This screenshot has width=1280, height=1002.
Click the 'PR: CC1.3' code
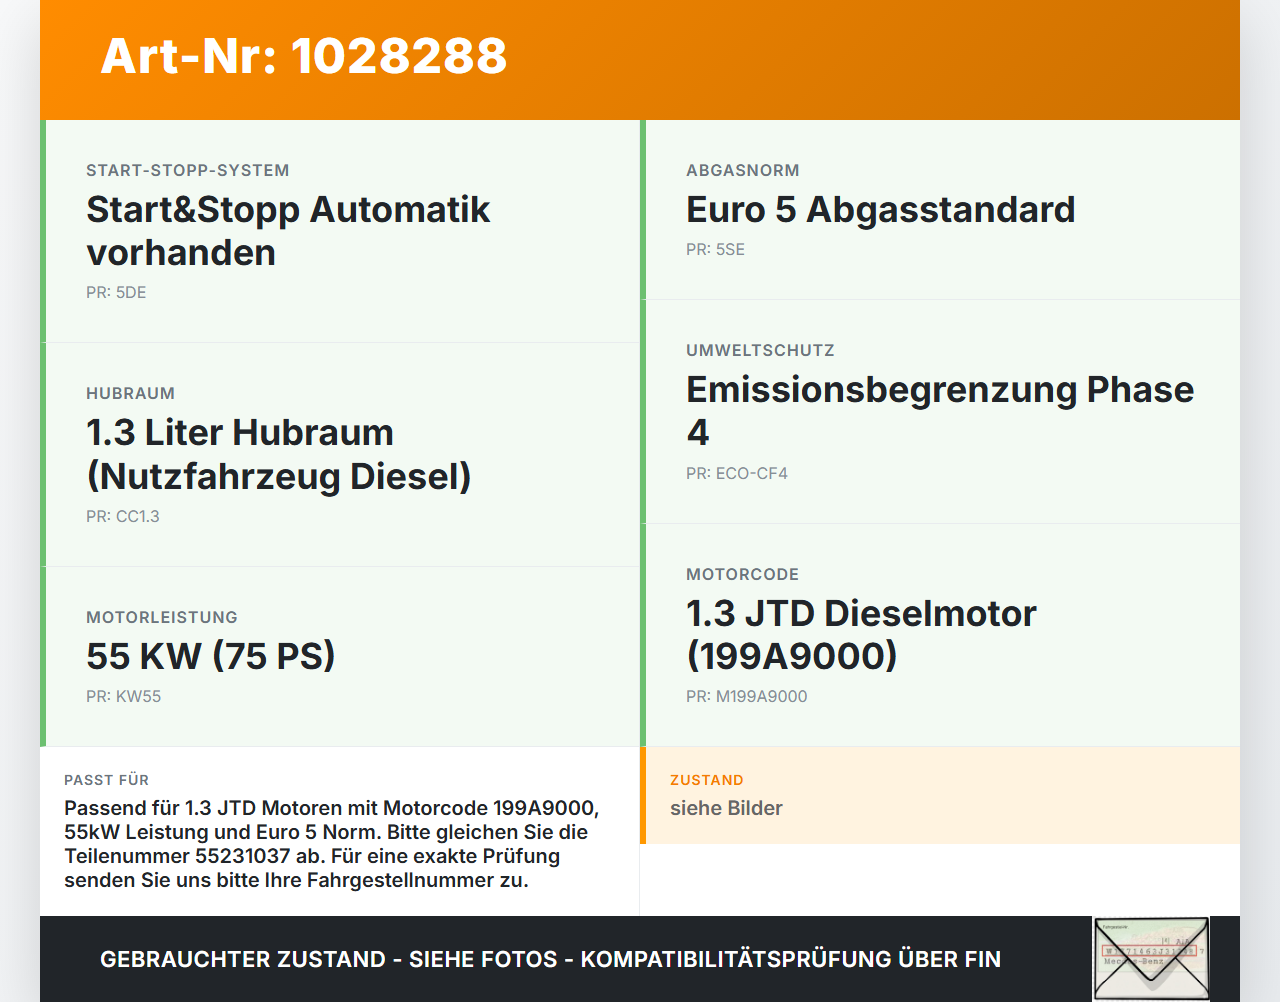pyautogui.click(x=123, y=516)
